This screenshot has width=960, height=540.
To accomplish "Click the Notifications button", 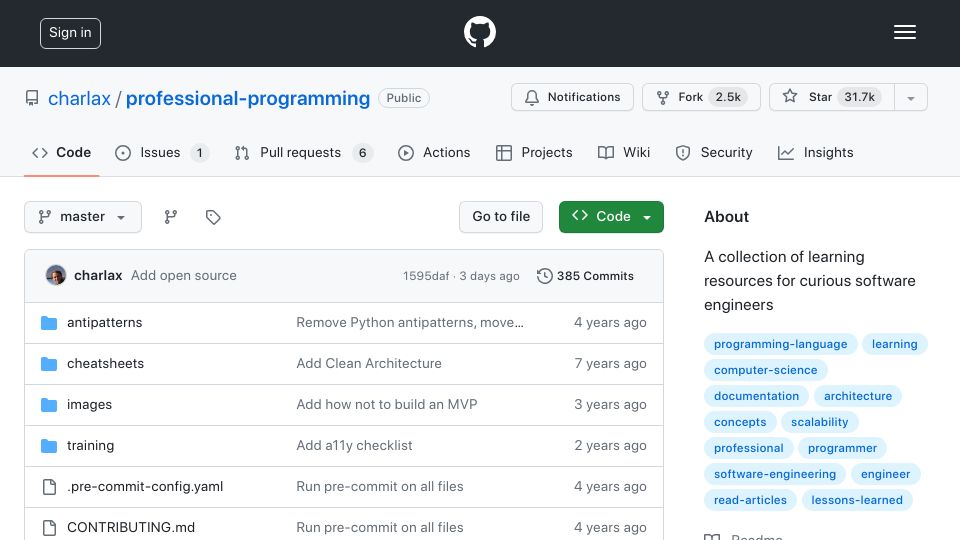I will point(572,97).
